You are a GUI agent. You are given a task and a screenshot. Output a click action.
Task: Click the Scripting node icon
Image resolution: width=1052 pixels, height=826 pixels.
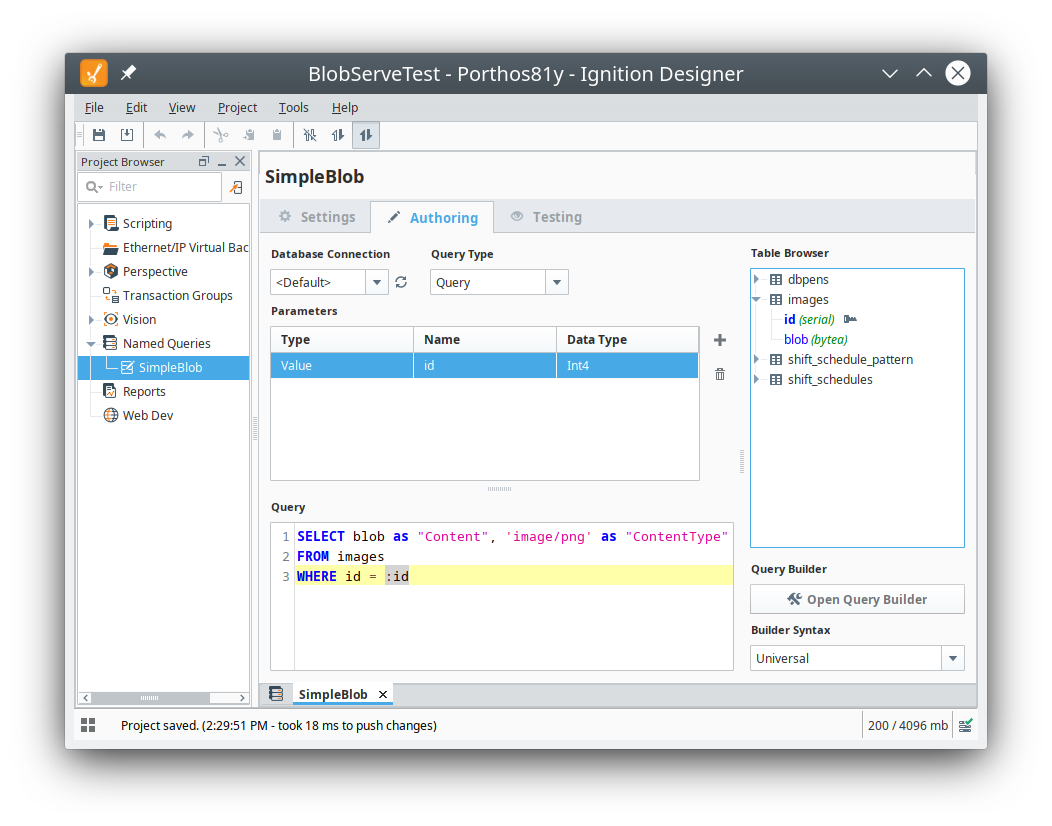pyautogui.click(x=111, y=223)
